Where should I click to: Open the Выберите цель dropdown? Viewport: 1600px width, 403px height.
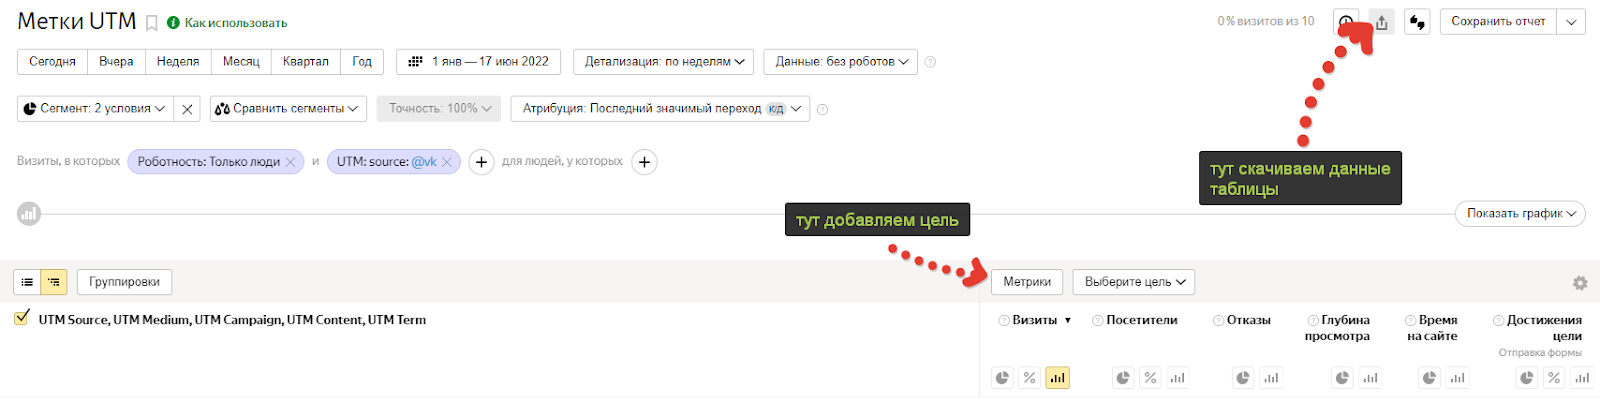tap(1134, 282)
